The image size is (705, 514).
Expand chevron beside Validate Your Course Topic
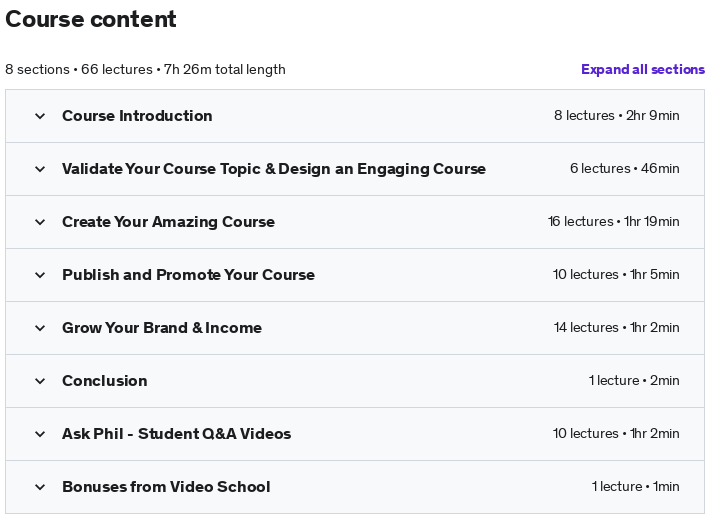click(40, 169)
